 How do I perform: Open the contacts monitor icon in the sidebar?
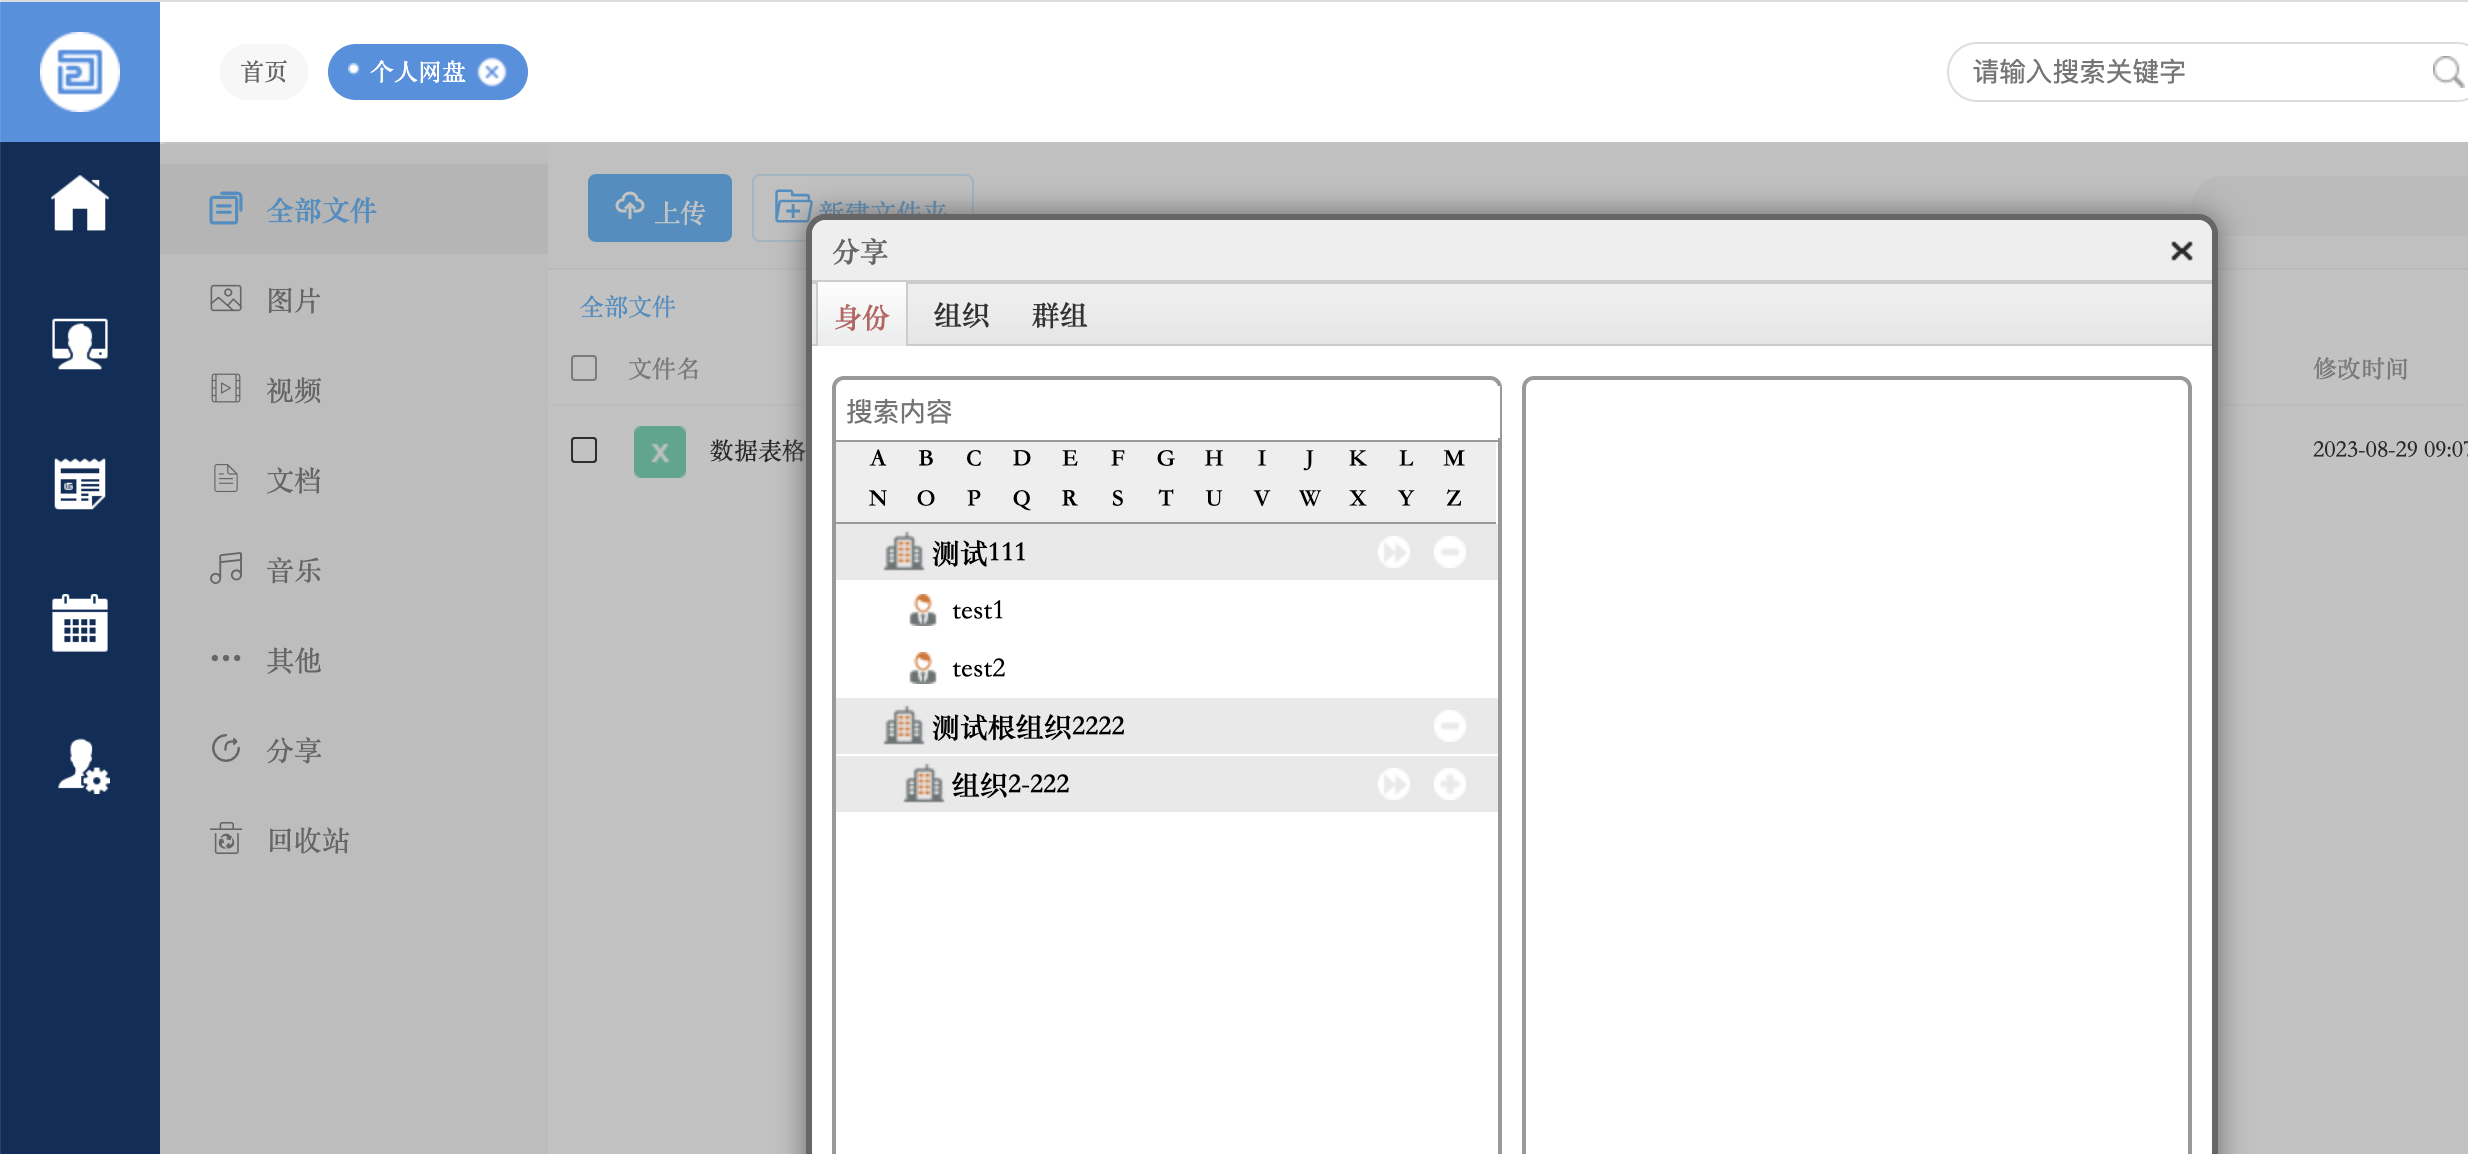click(x=79, y=344)
